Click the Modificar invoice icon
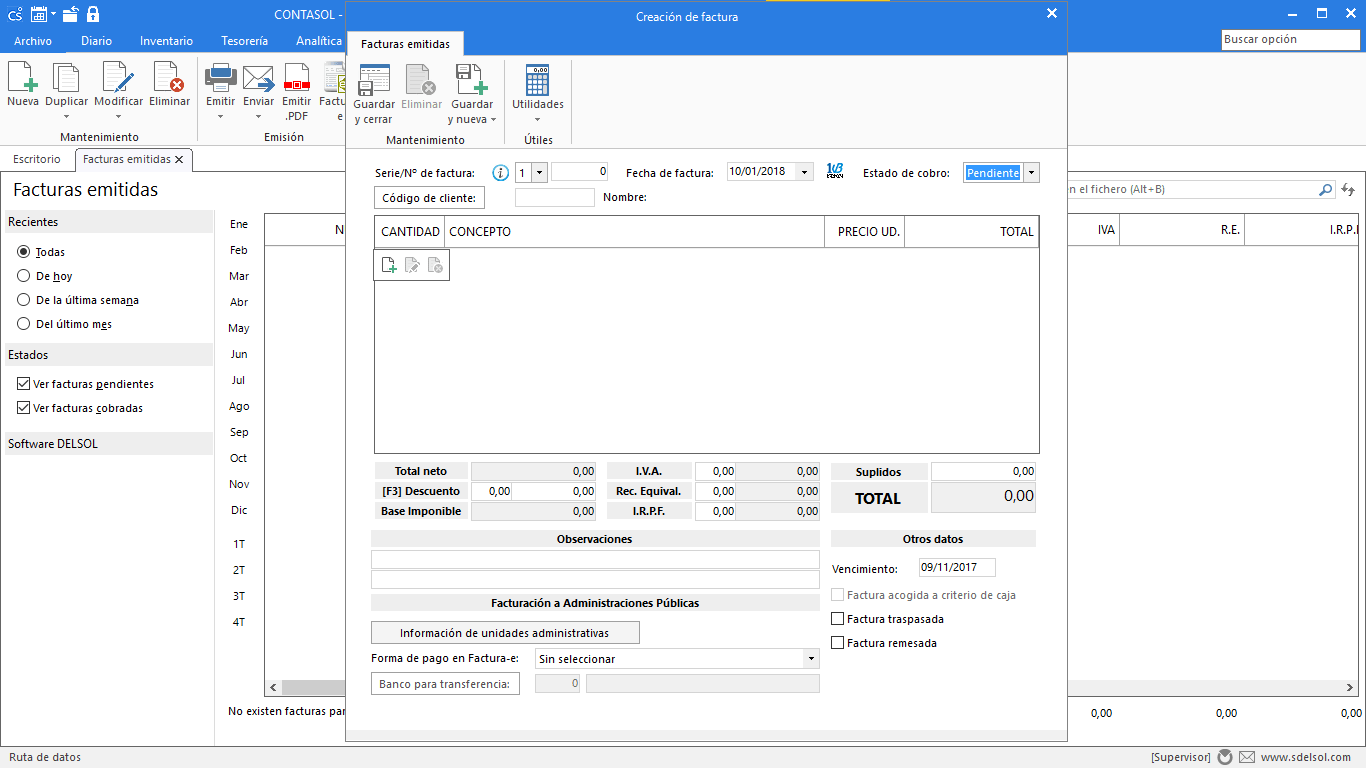The width and height of the screenshot is (1366, 768). click(118, 78)
